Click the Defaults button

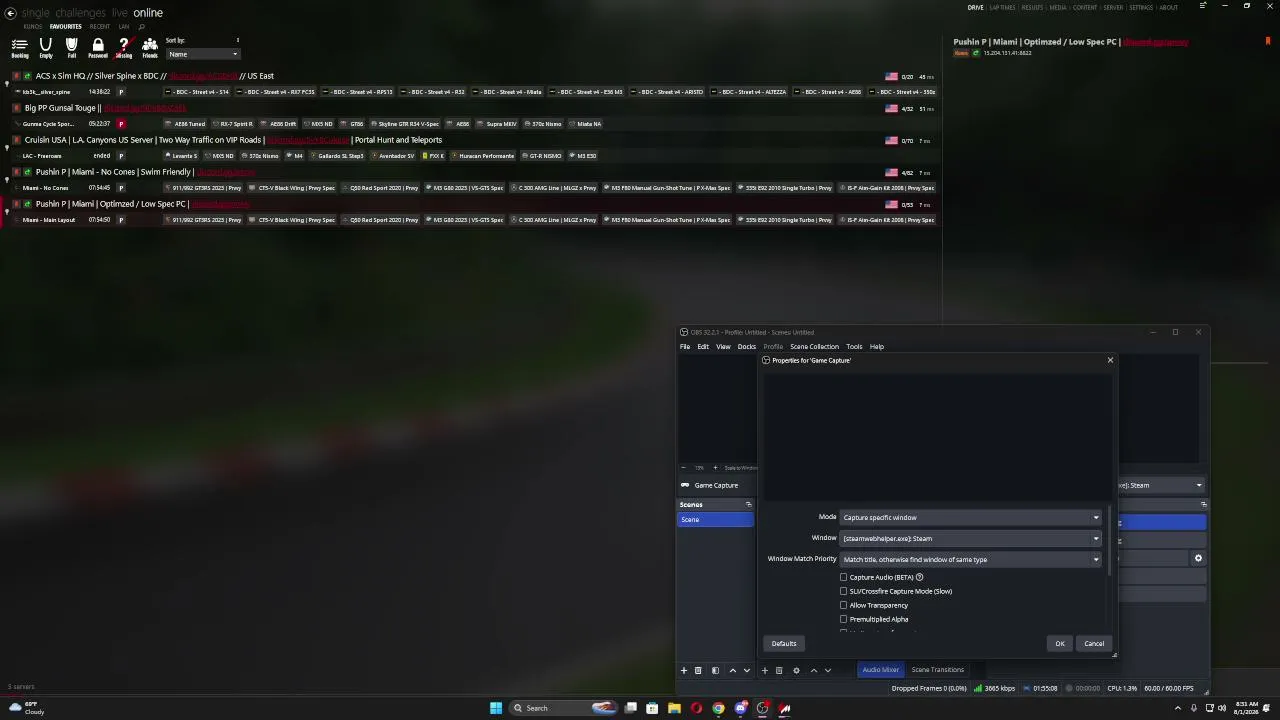[784, 644]
